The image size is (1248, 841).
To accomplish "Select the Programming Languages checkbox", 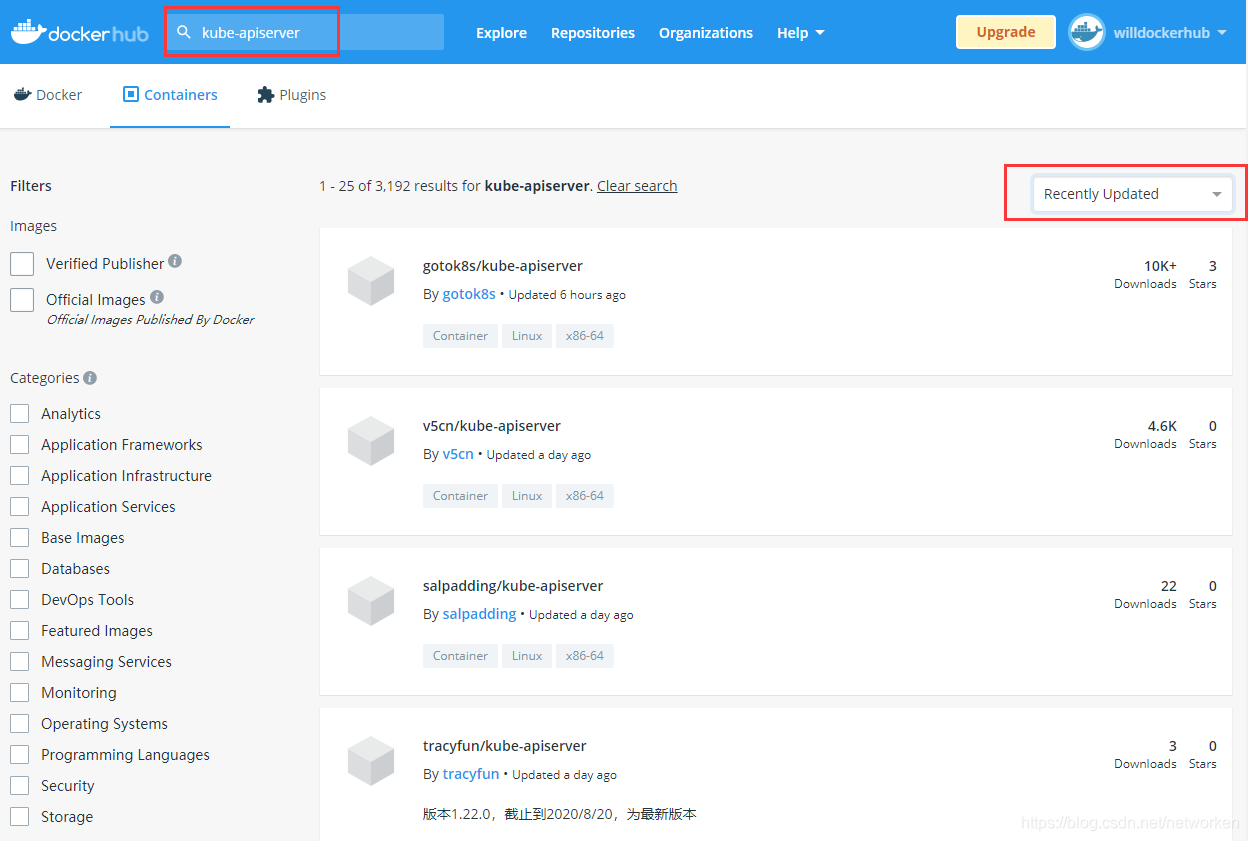I will pos(19,755).
